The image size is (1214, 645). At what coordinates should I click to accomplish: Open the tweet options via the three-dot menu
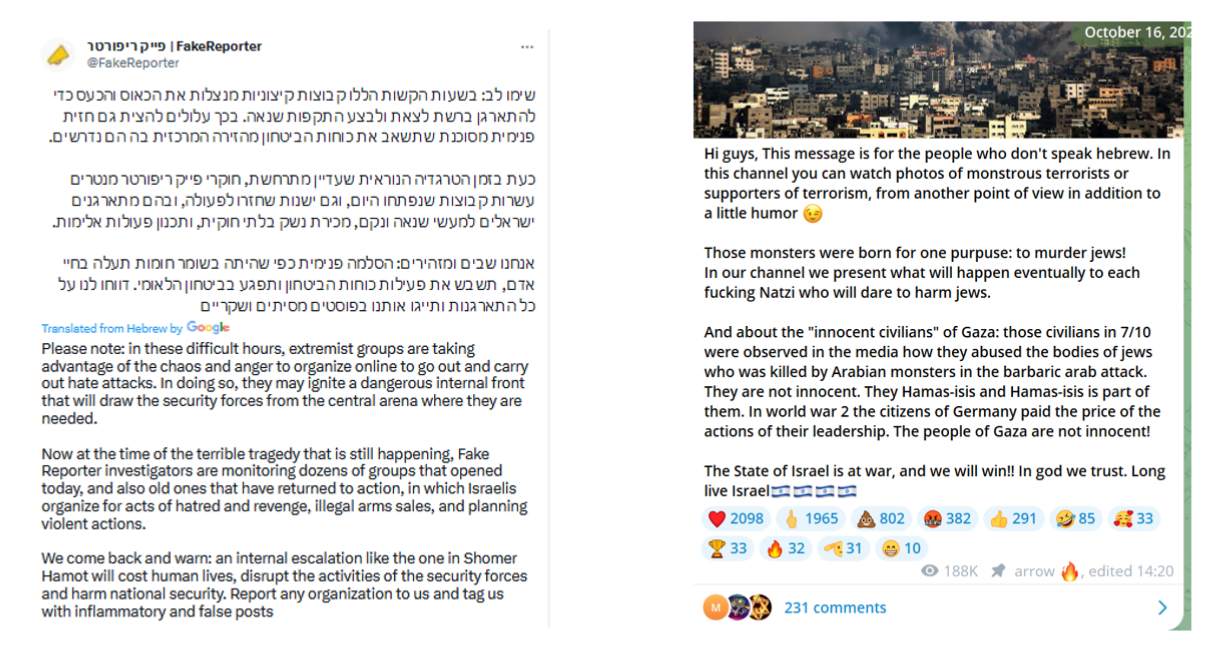pyautogui.click(x=527, y=48)
